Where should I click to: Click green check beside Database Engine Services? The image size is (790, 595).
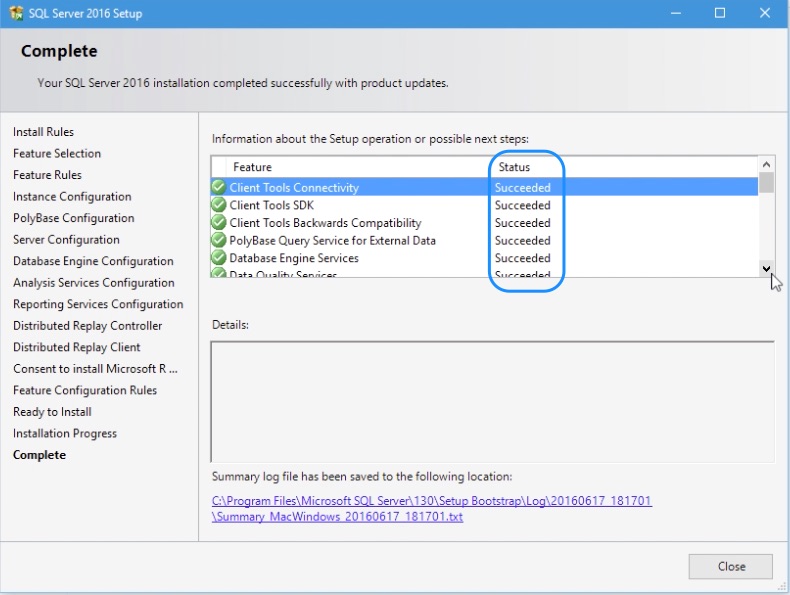[219, 257]
